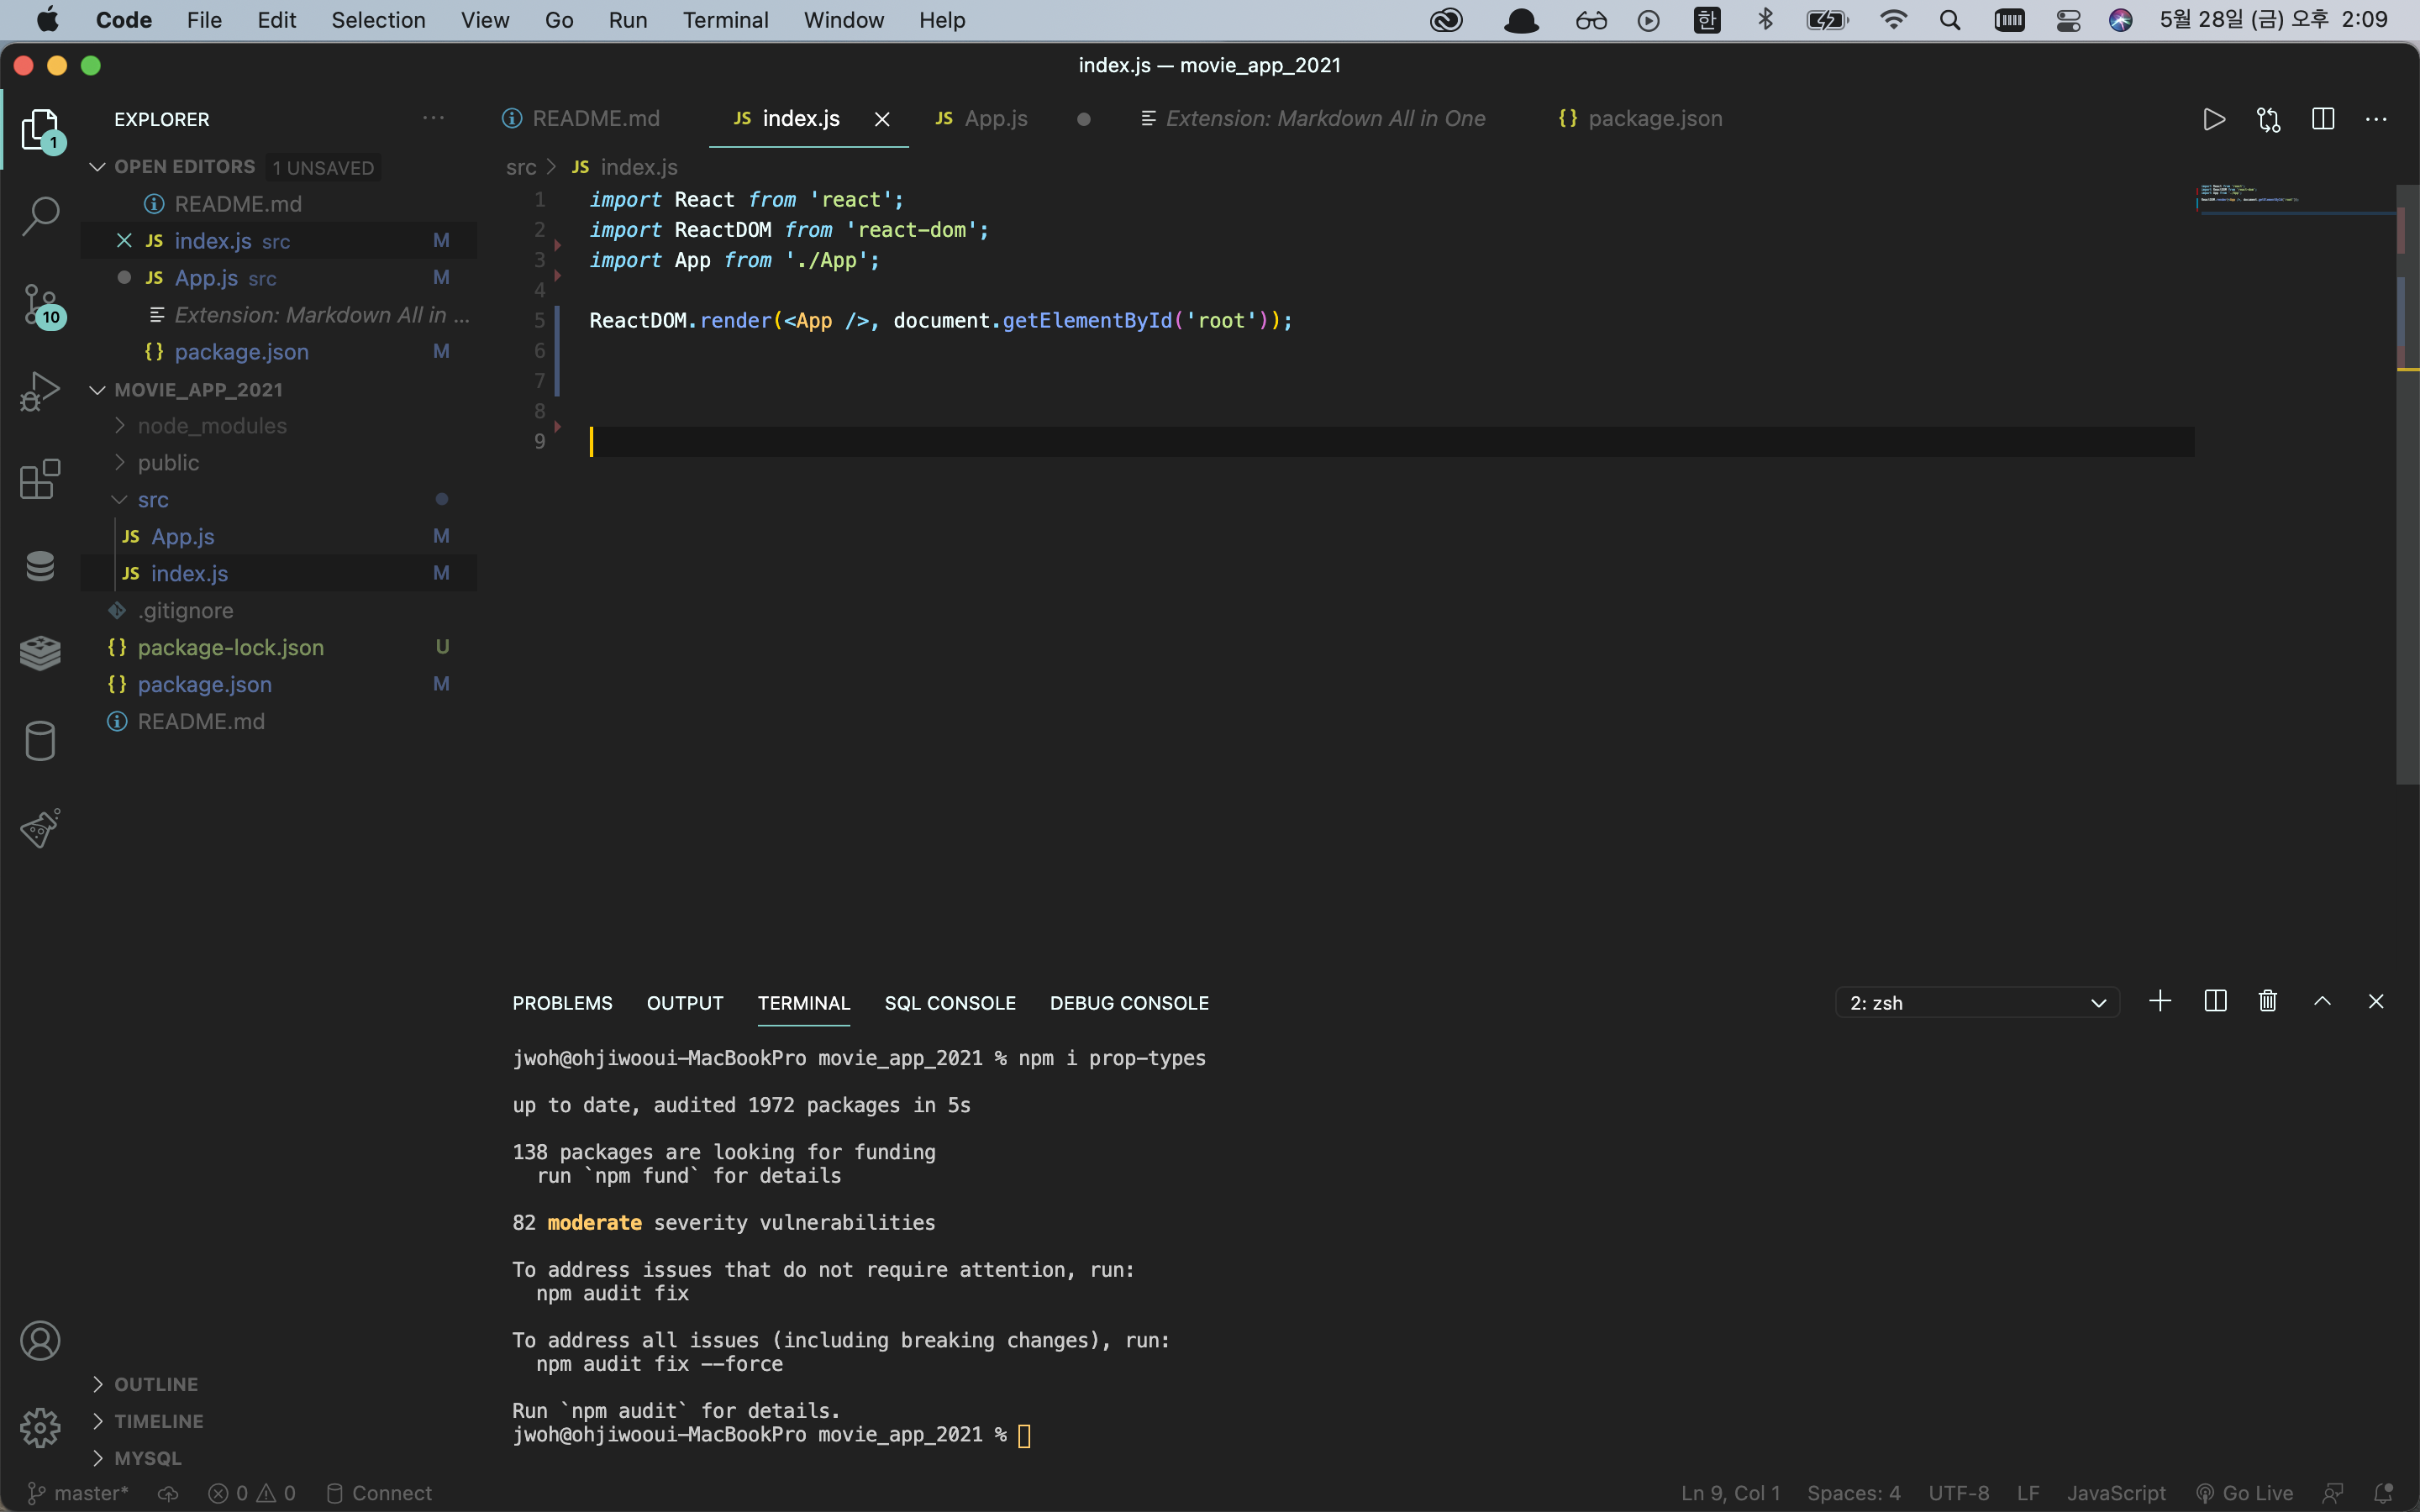Open the Extensions view

pyautogui.click(x=40, y=479)
